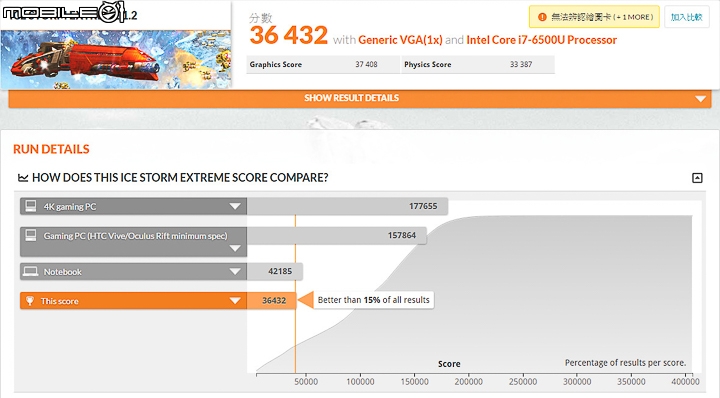Click the 157864 score bar value
This screenshot has height=398, width=720.
(x=402, y=235)
